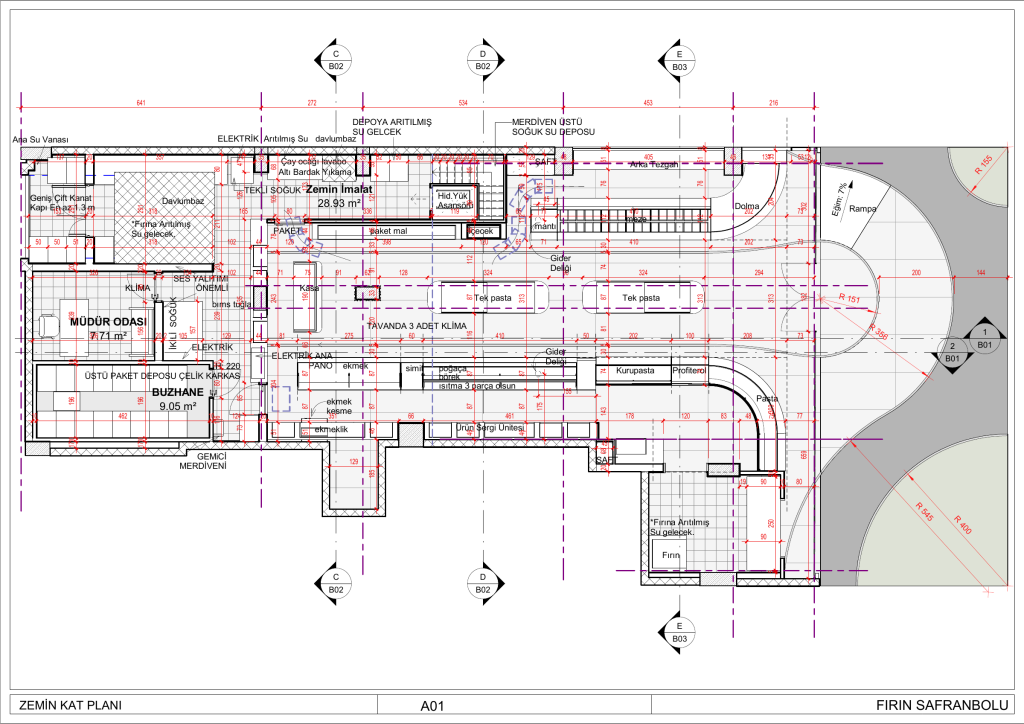Click the top E B03 section marker
Screen dimensions: 1024x724
[x=679, y=61]
